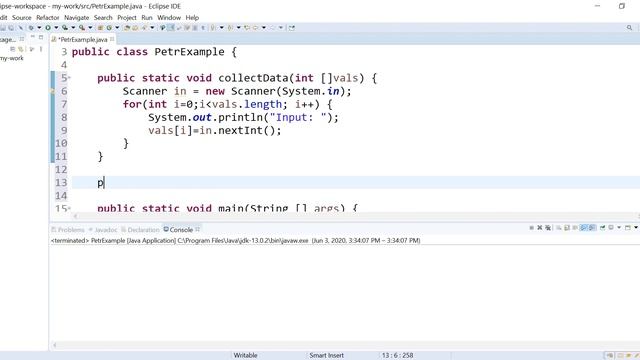Close the Console tab
The width and height of the screenshot is (640, 360).
pyautogui.click(x=198, y=229)
